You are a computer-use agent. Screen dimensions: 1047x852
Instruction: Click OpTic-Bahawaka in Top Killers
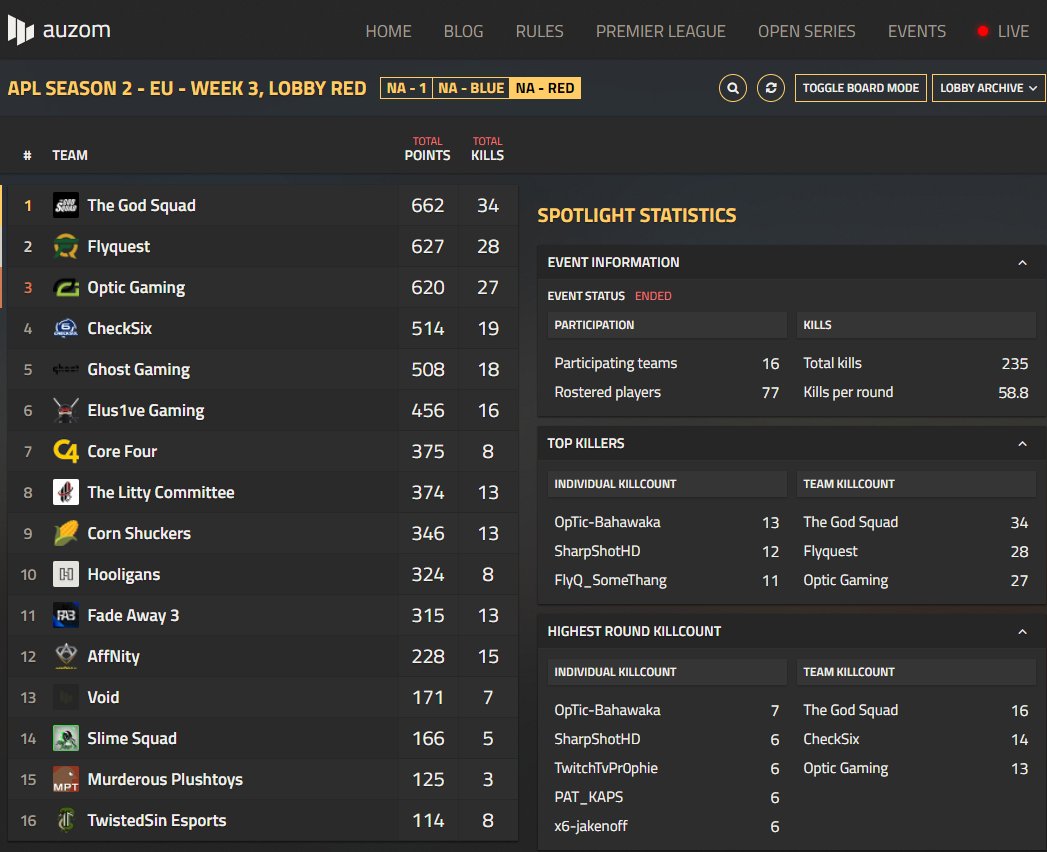point(607,522)
